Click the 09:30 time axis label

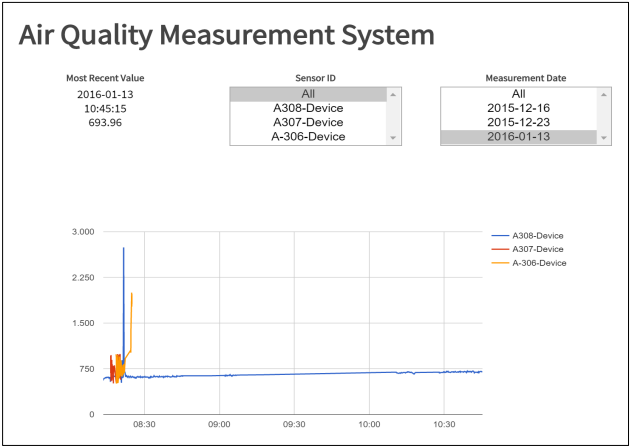[x=294, y=425]
